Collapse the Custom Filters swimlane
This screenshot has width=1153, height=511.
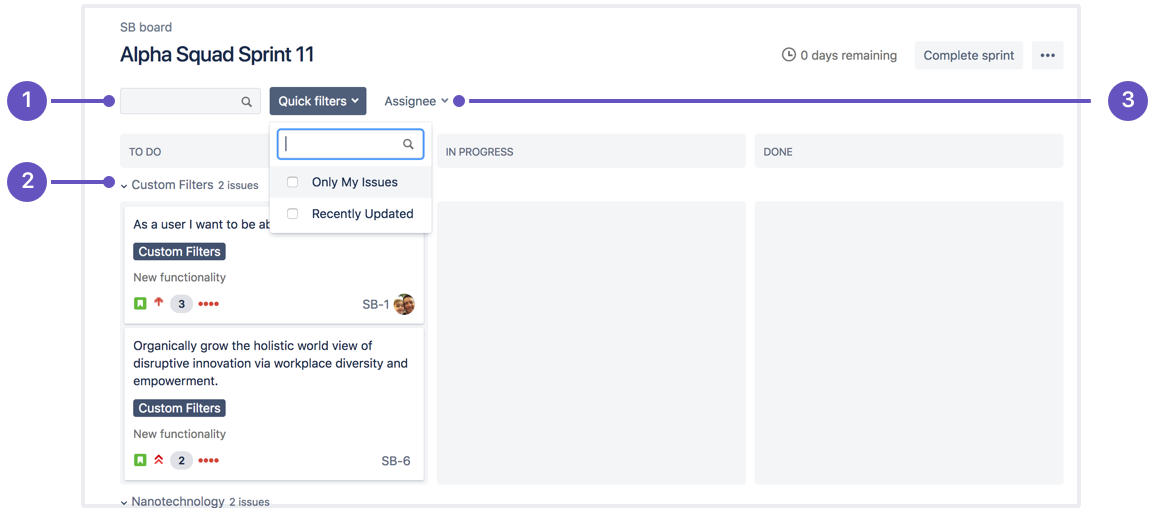point(124,186)
